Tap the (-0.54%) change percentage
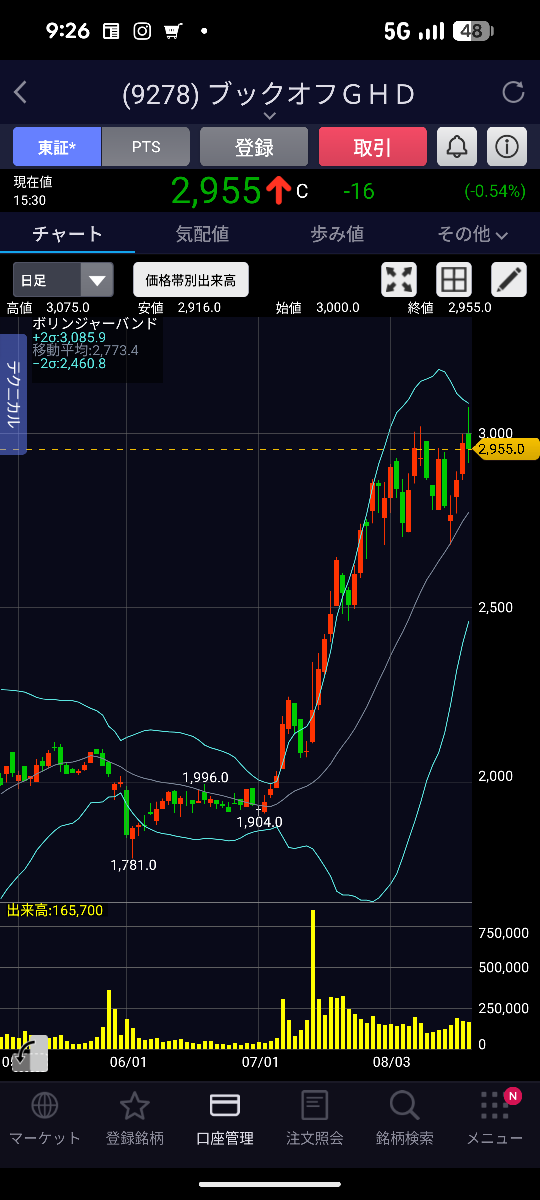Screen dimensions: 540x1200 pyautogui.click(x=494, y=190)
